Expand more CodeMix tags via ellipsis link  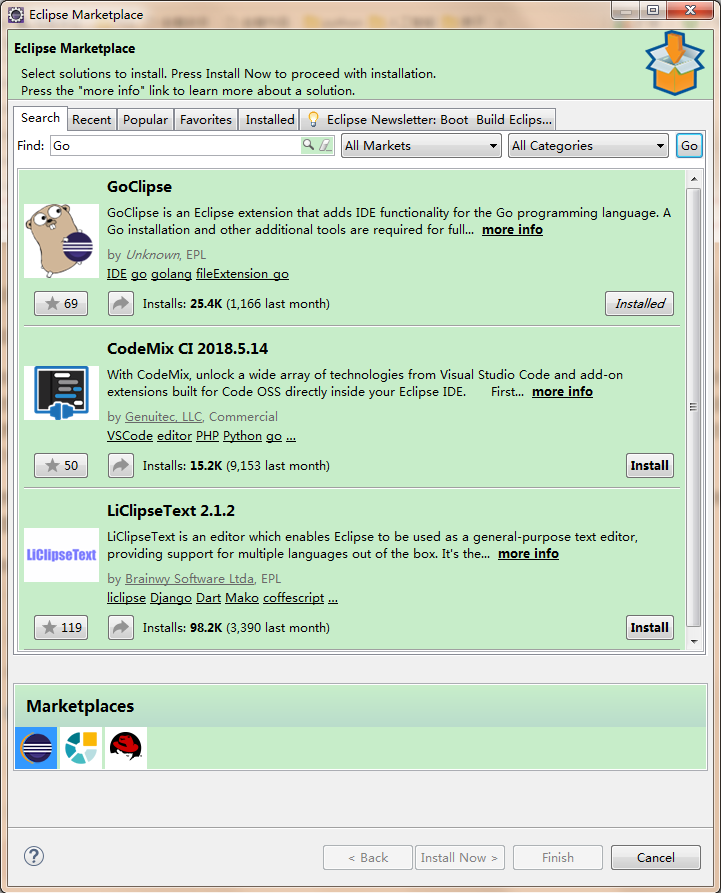pos(291,437)
